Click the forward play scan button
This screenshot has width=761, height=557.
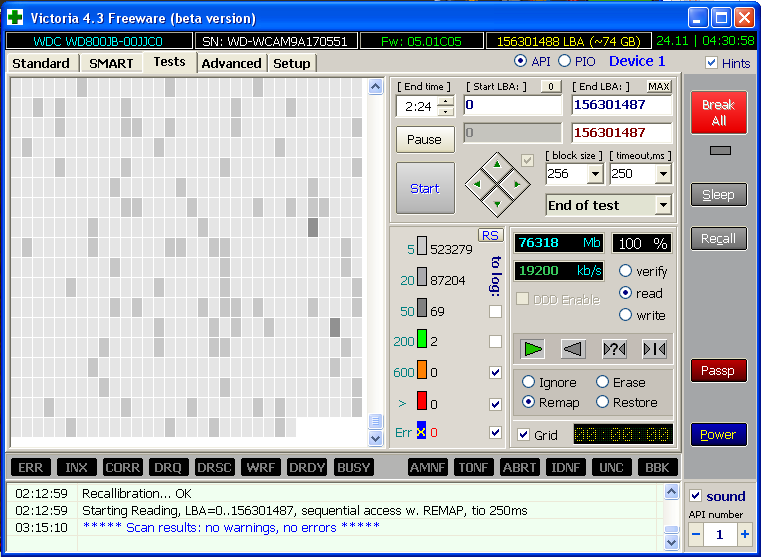point(532,349)
